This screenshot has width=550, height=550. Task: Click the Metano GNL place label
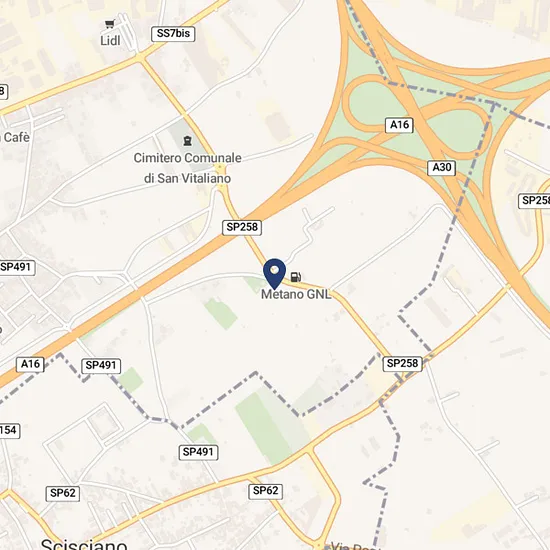pyautogui.click(x=296, y=294)
